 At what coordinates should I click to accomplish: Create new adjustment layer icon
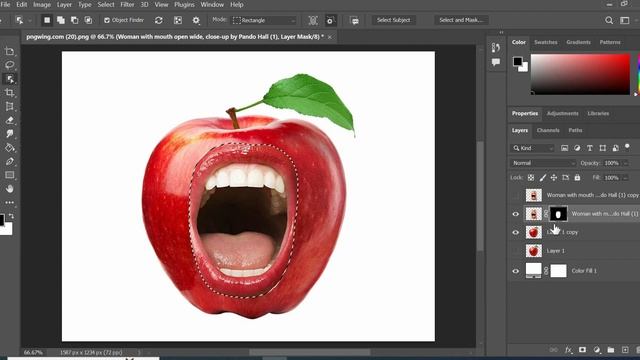[x=597, y=350]
